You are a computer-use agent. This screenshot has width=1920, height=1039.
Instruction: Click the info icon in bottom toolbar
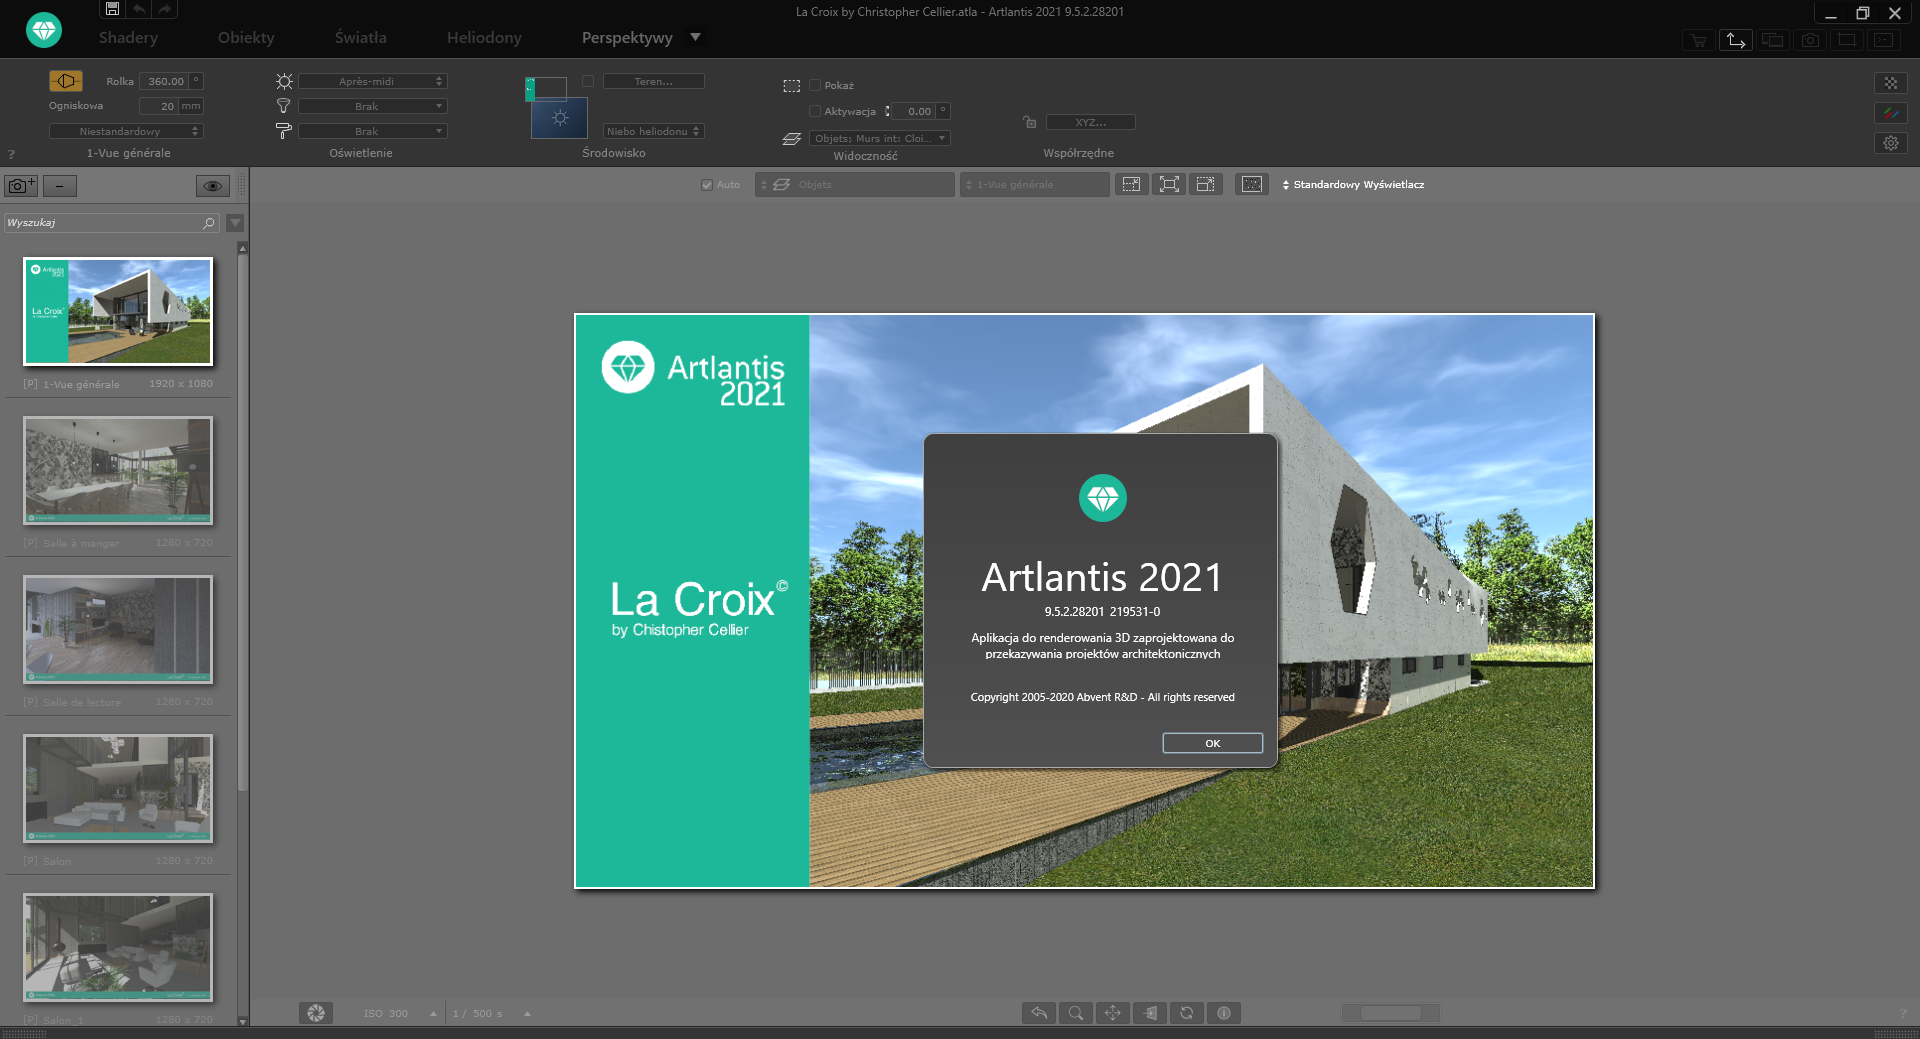click(x=1224, y=1013)
